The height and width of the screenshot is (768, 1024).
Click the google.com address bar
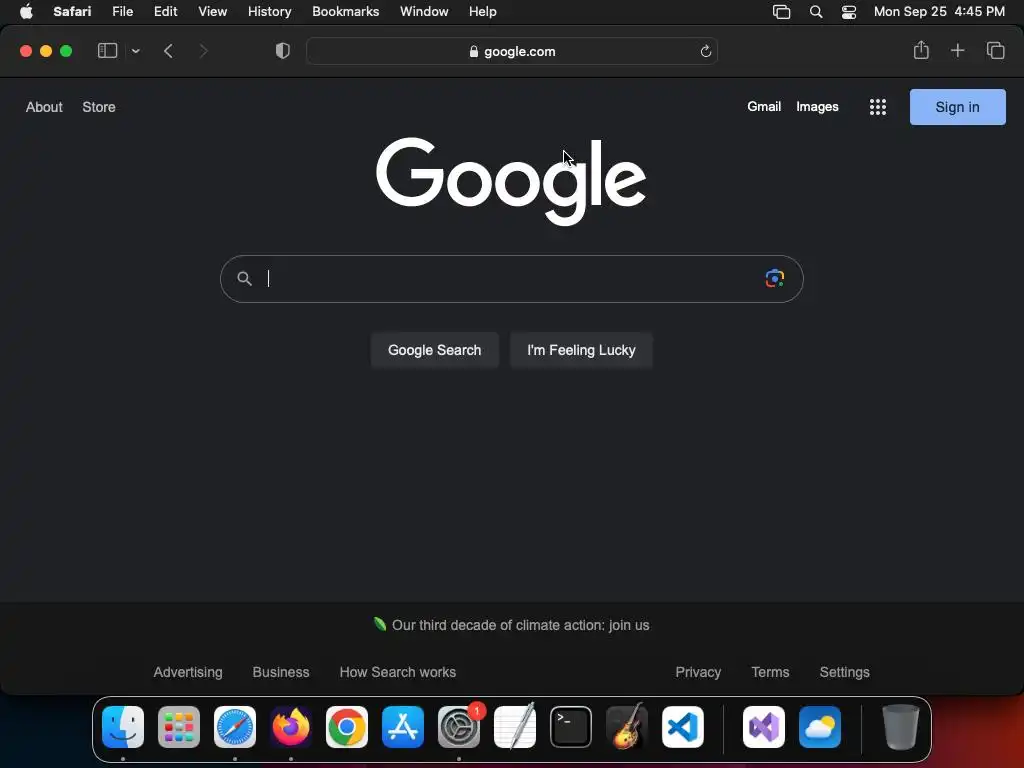coord(512,52)
